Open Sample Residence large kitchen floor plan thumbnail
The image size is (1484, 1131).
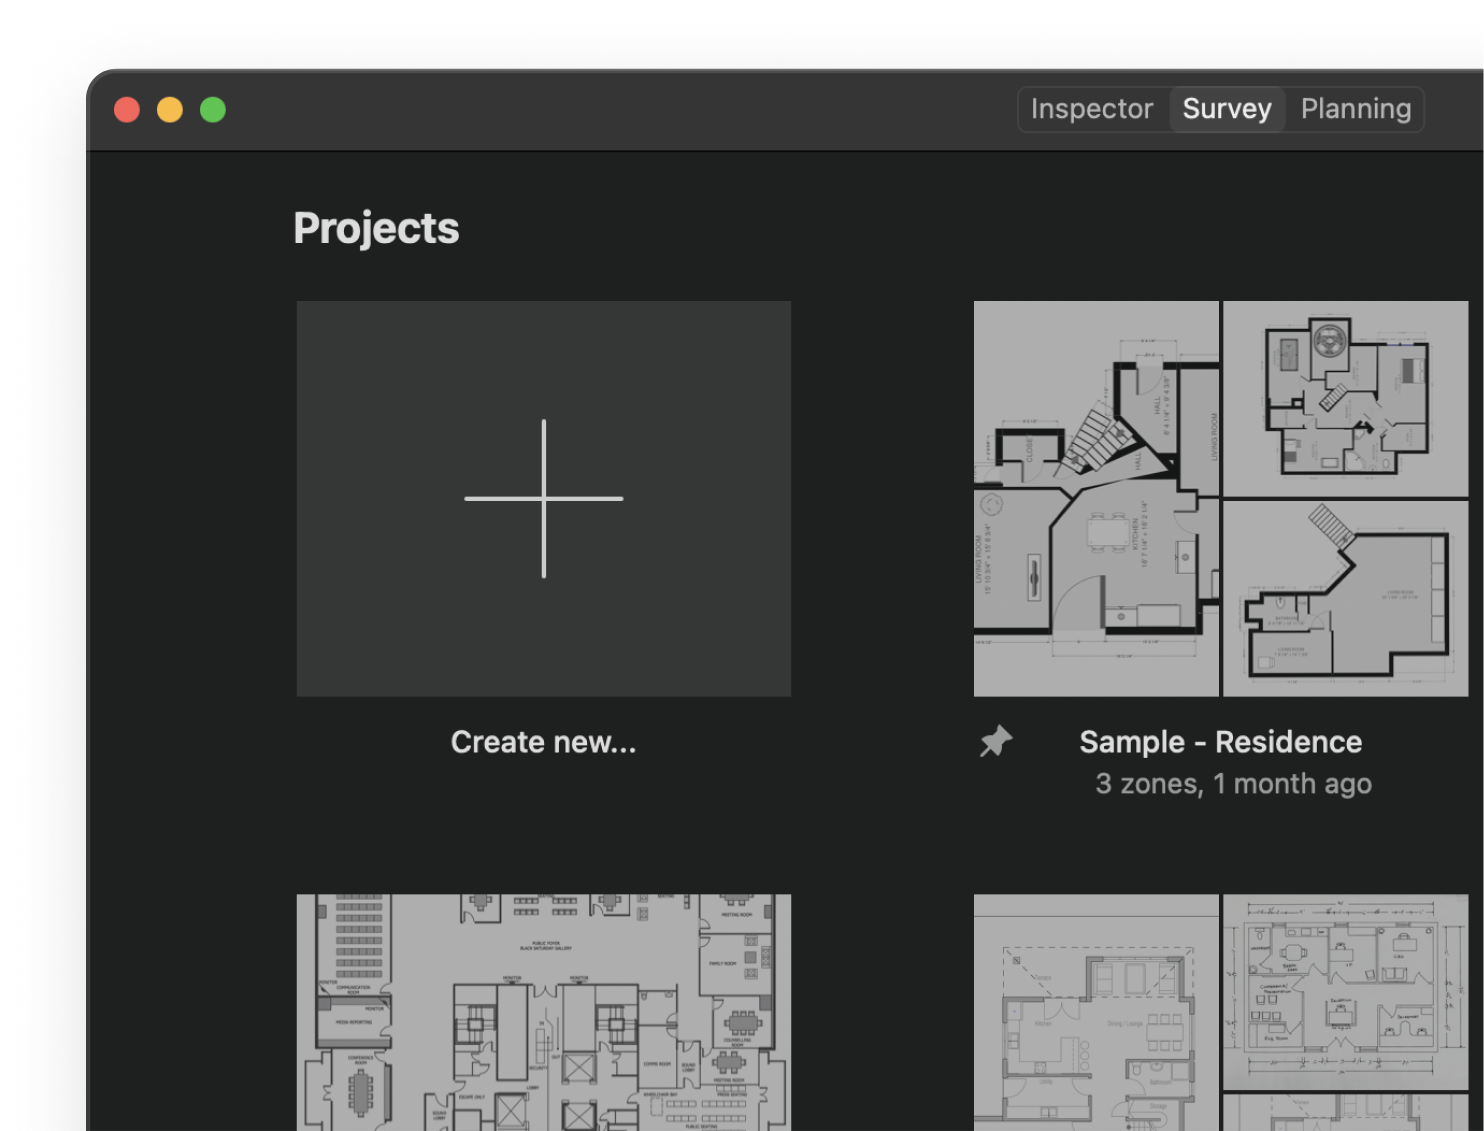click(1096, 498)
